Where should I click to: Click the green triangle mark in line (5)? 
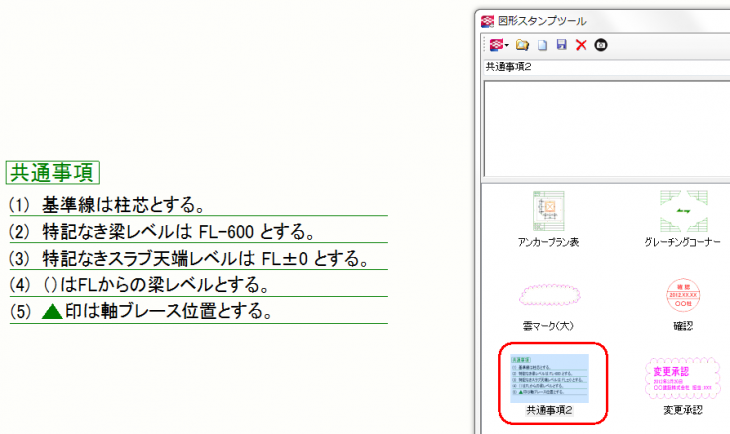pyautogui.click(x=52, y=312)
